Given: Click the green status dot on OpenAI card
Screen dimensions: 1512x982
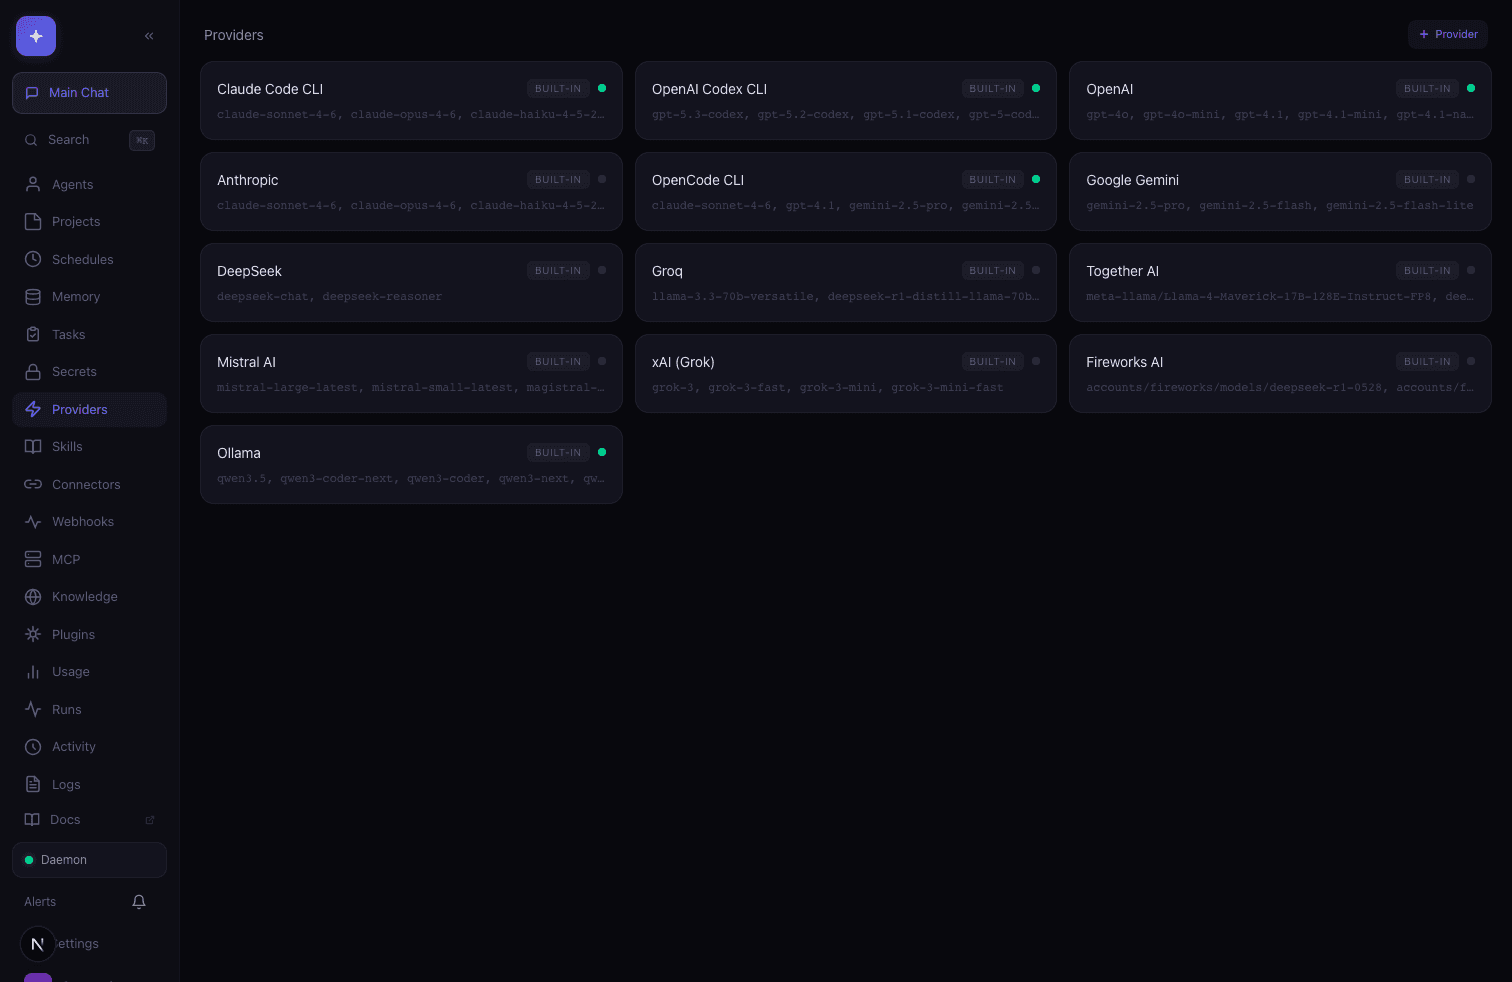Looking at the screenshot, I should pyautogui.click(x=1471, y=88).
